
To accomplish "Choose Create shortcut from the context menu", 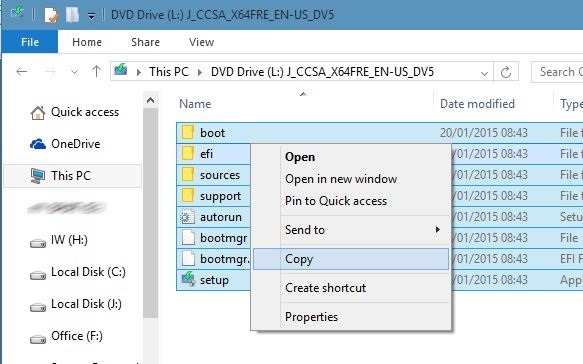I will (x=325, y=288).
